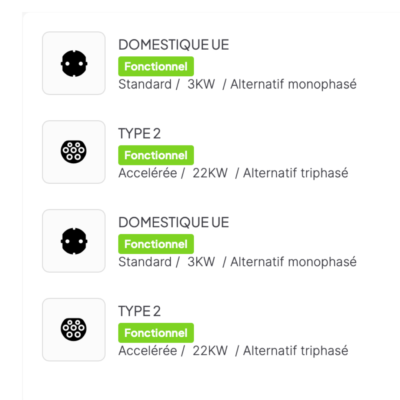Image resolution: width=400 pixels, height=400 pixels.
Task: Click 'Accelérée' in the second connector row
Action: (148, 173)
